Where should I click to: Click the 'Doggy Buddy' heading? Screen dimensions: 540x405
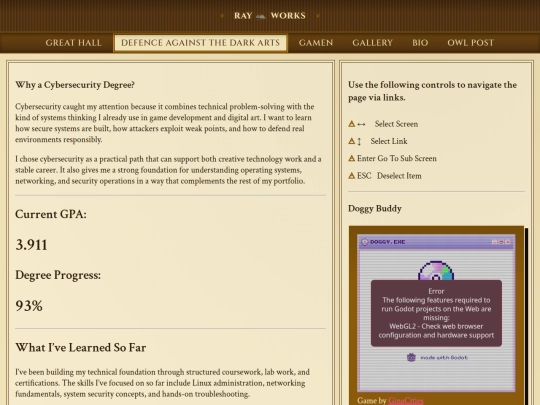pos(375,209)
